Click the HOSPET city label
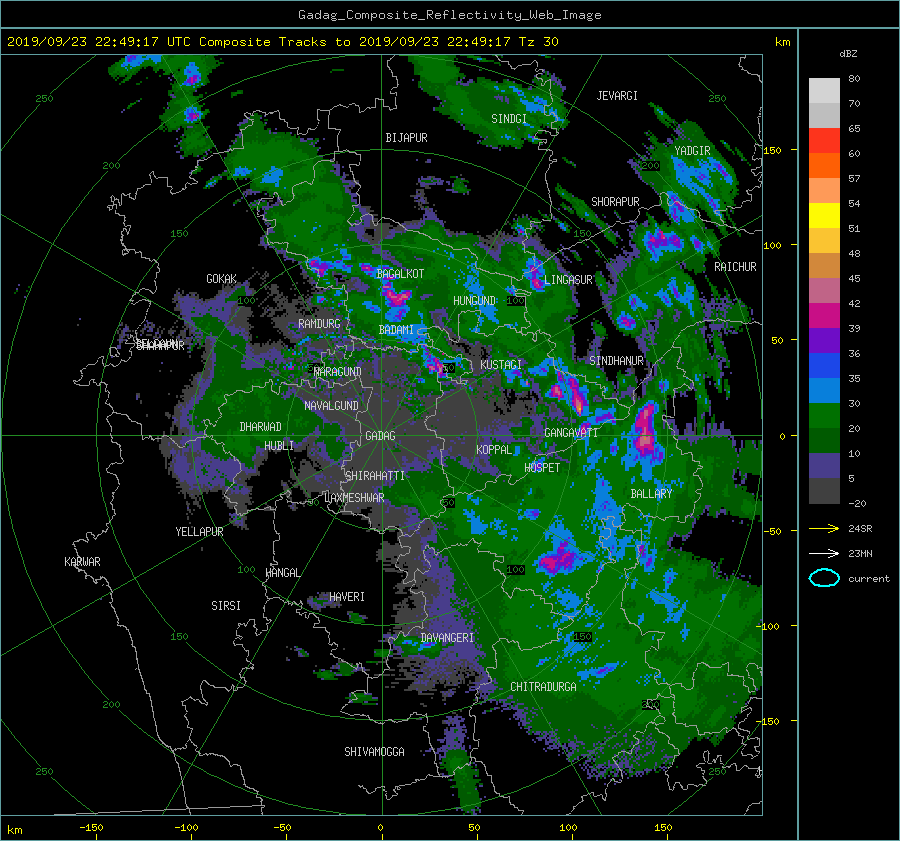The image size is (900, 841). coord(542,468)
